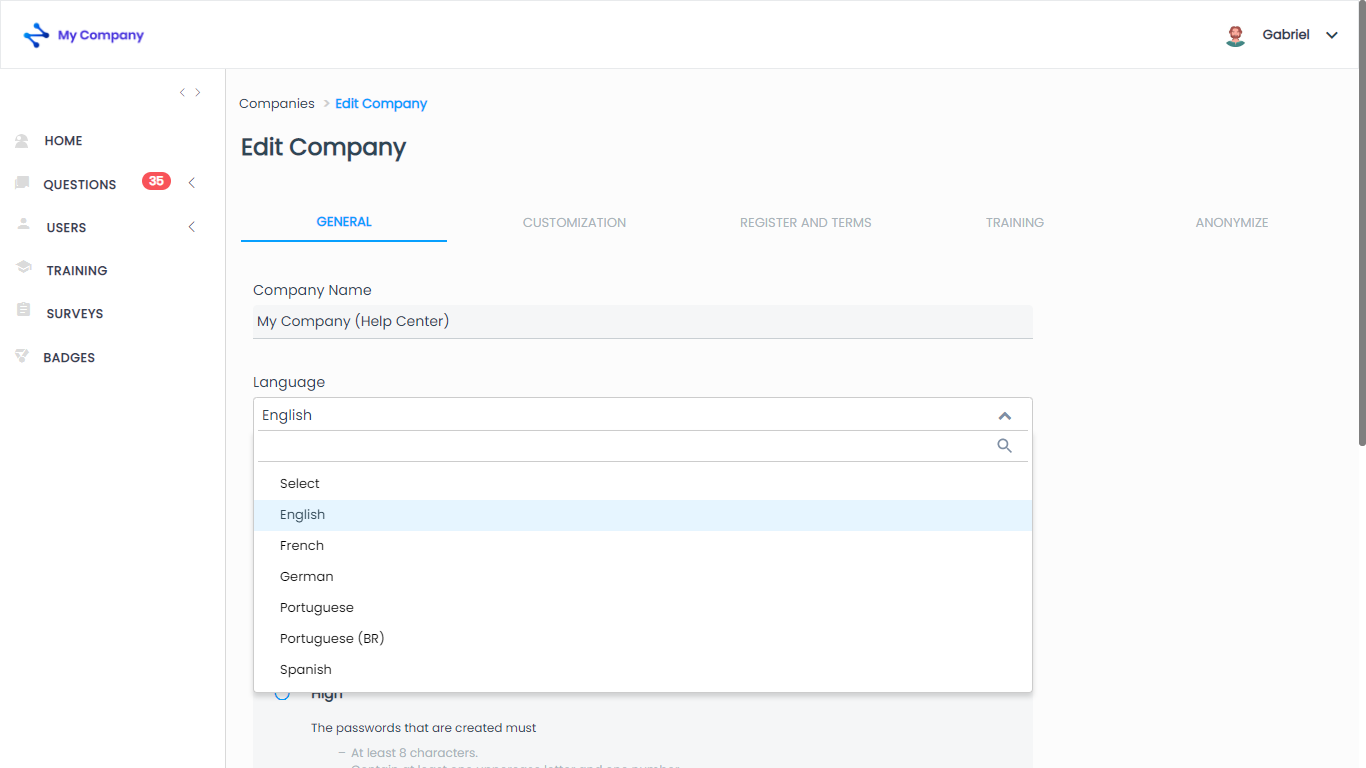This screenshot has height=768, width=1366.
Task: Click the Edit Company page heading
Action: coord(324,148)
